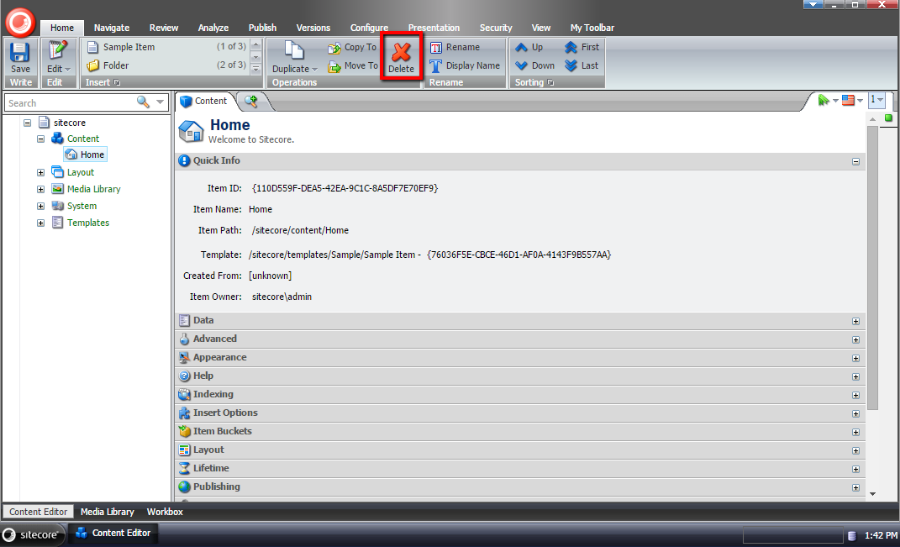Open the Analyze ribbon tab

[x=213, y=28]
